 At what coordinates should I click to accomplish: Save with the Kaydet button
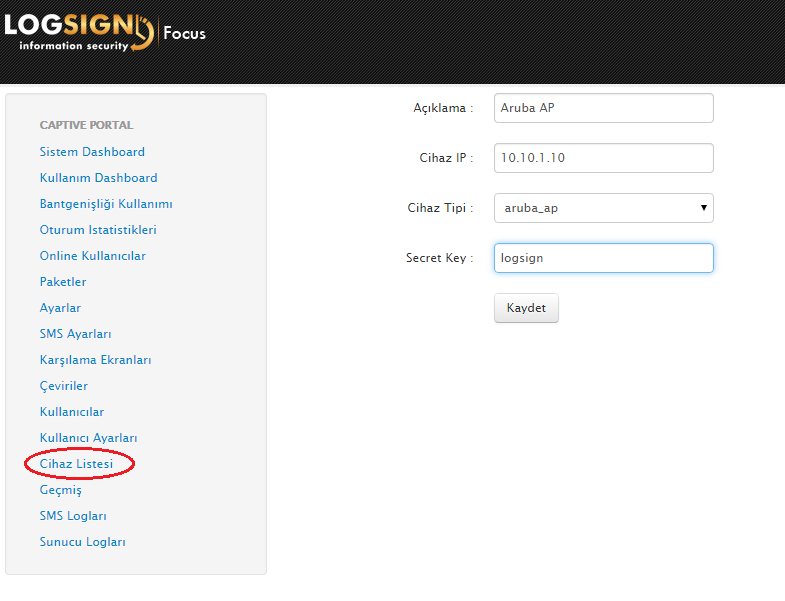pos(526,308)
